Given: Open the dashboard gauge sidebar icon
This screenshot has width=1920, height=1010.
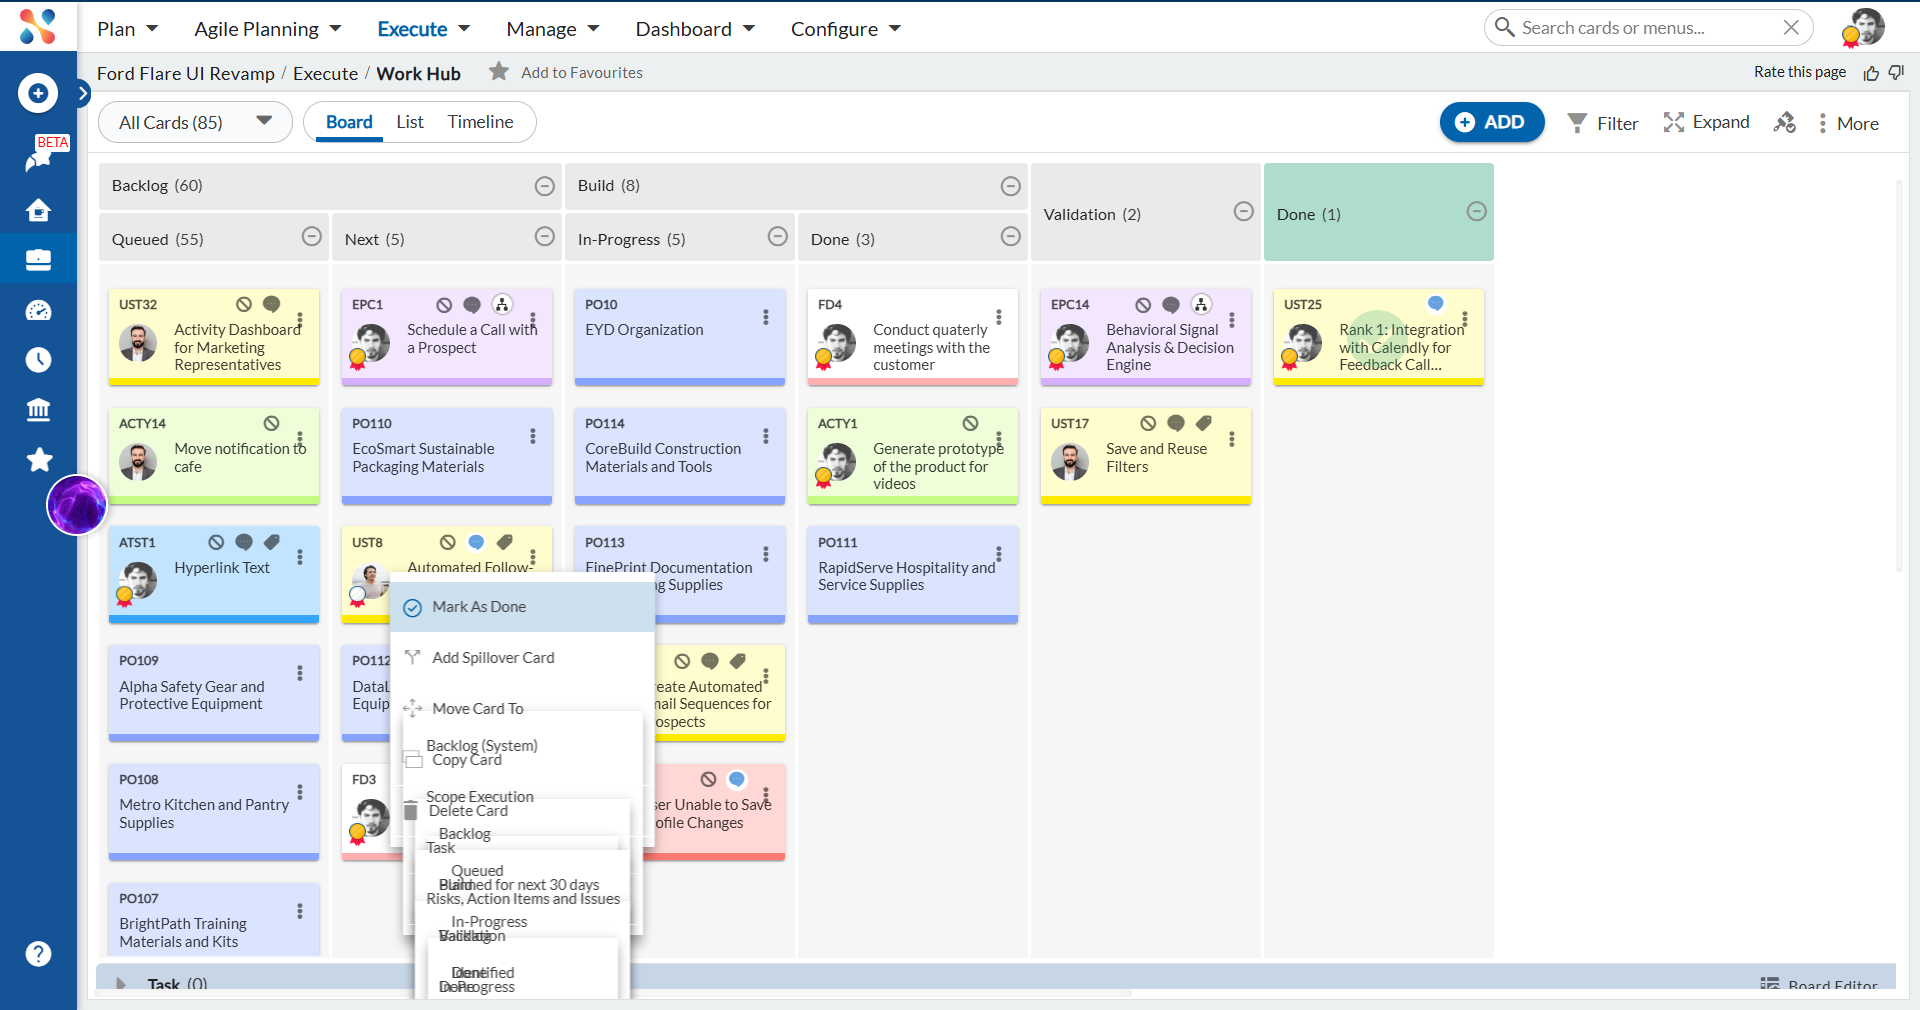Looking at the screenshot, I should [x=38, y=310].
